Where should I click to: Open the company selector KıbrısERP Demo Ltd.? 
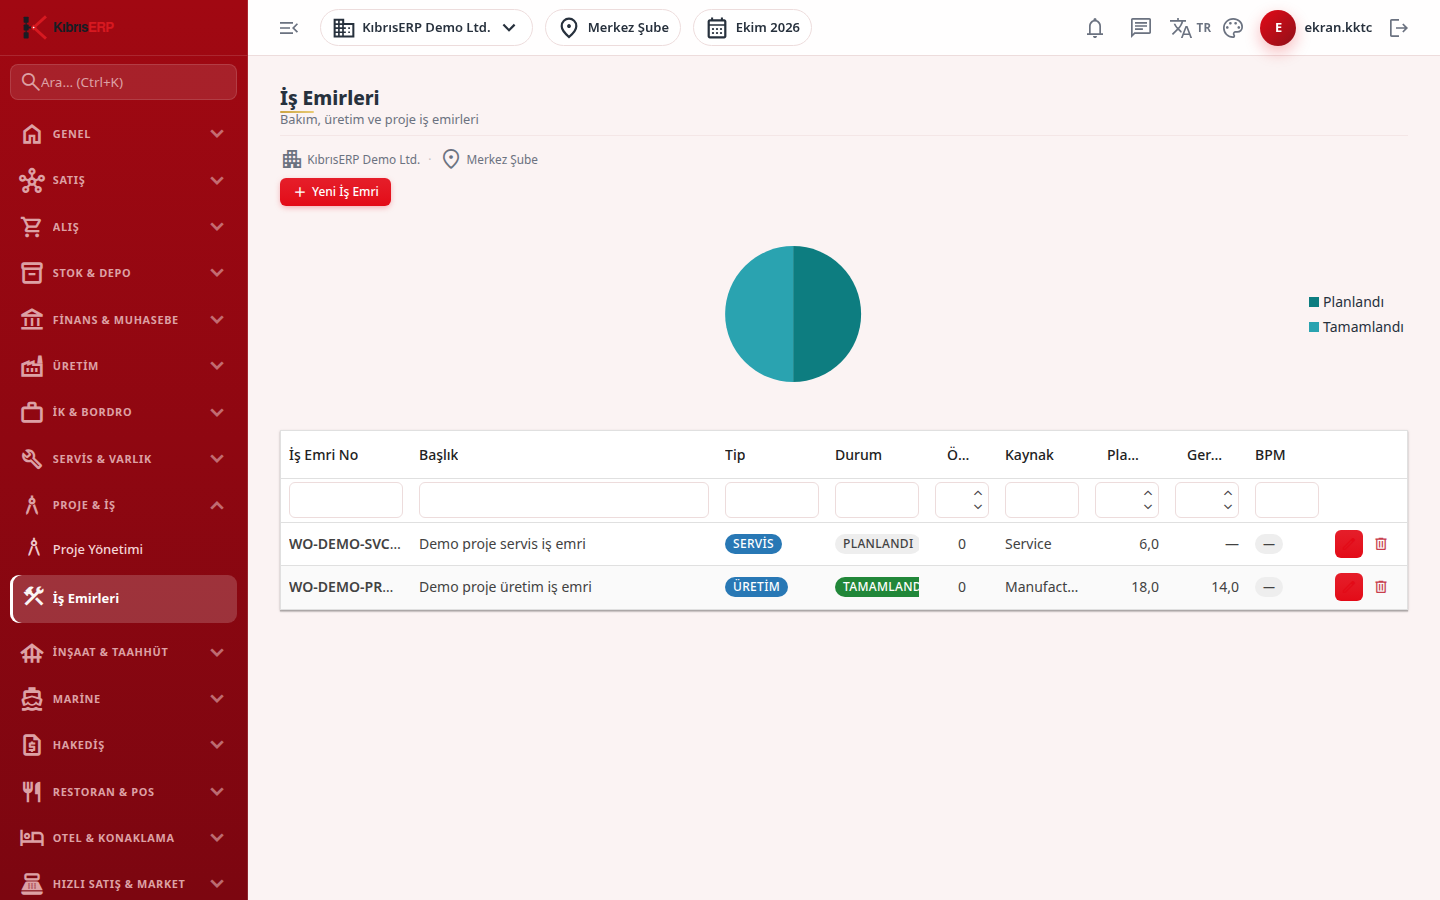(426, 28)
